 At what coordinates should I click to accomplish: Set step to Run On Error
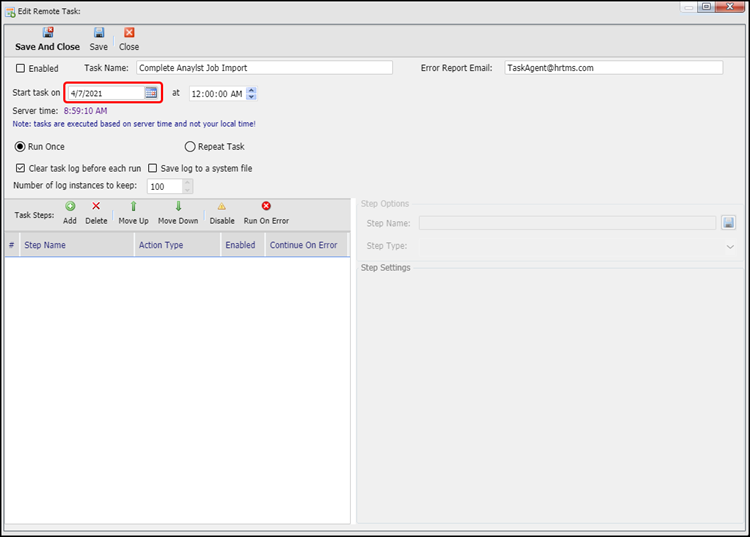pos(266,213)
